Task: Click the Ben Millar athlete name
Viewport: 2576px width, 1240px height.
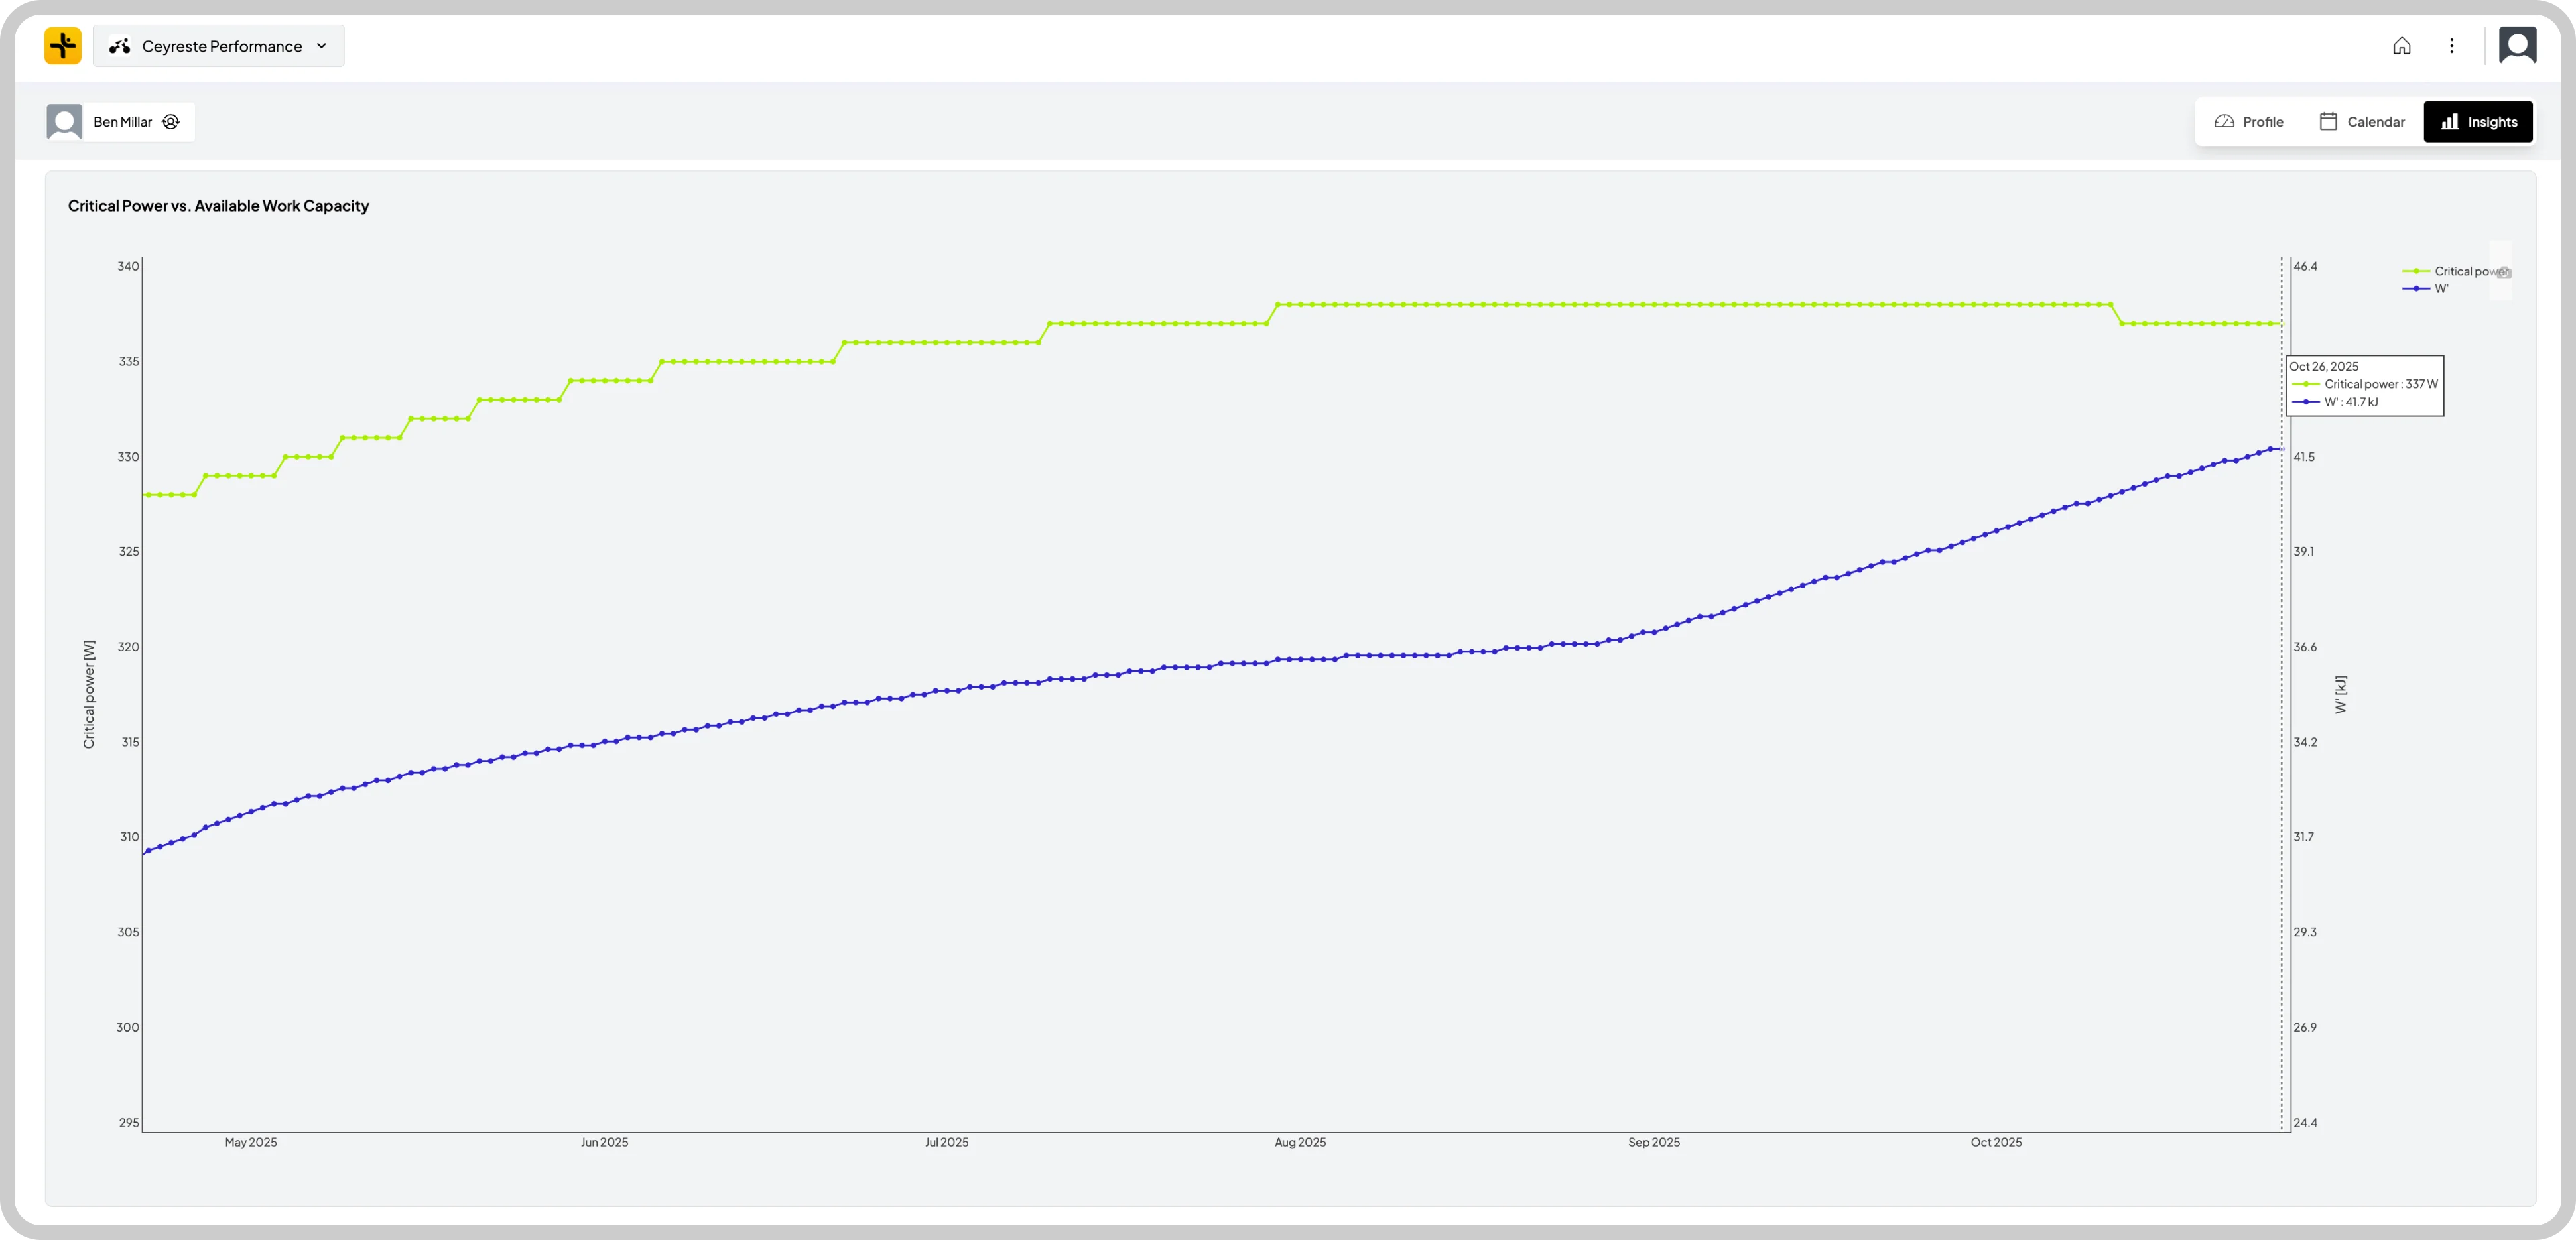Action: (x=123, y=122)
